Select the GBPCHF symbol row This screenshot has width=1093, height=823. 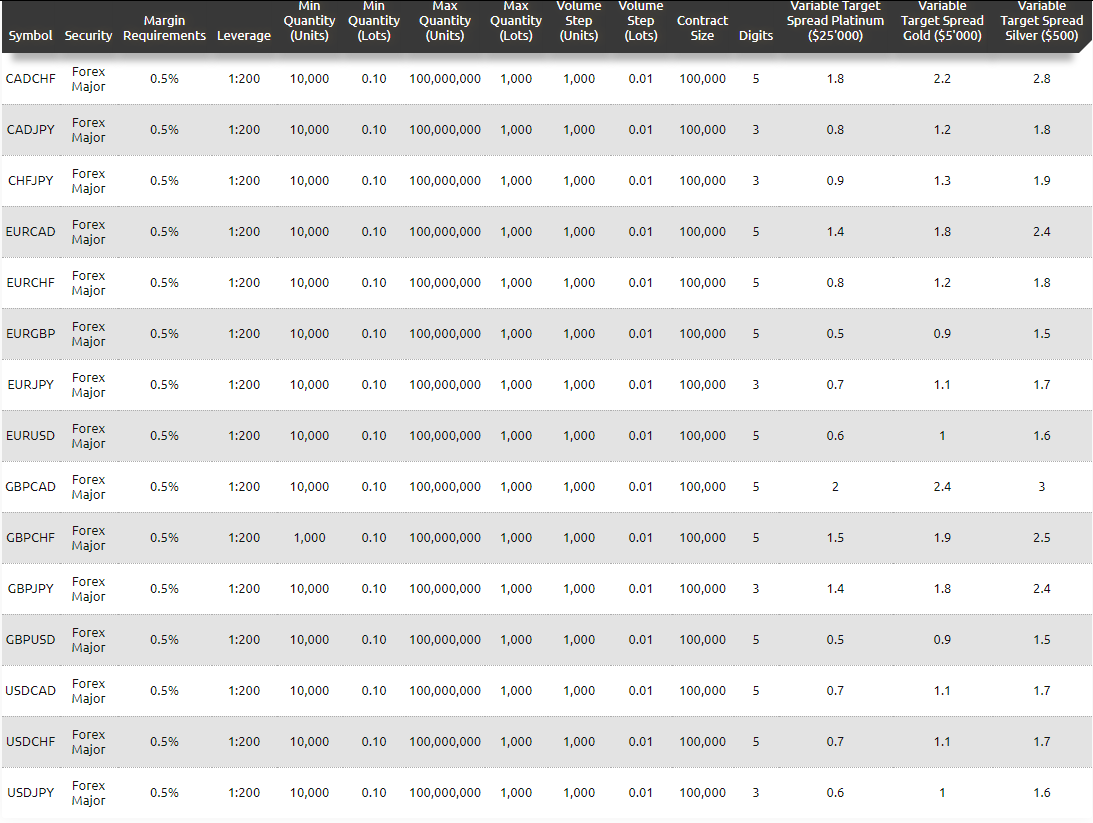[x=546, y=538]
